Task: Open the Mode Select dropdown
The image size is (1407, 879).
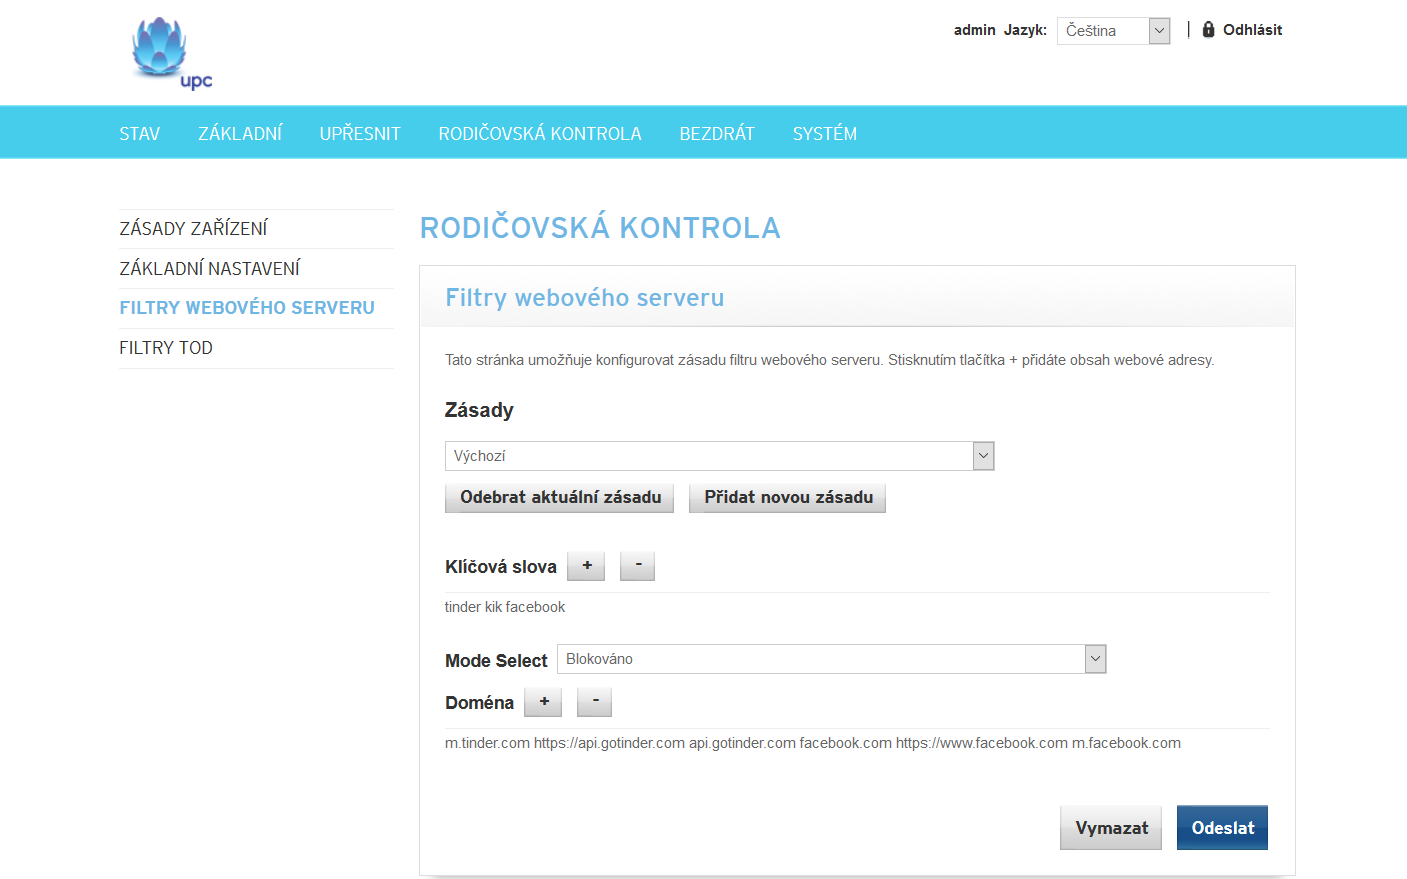Action: coord(831,659)
